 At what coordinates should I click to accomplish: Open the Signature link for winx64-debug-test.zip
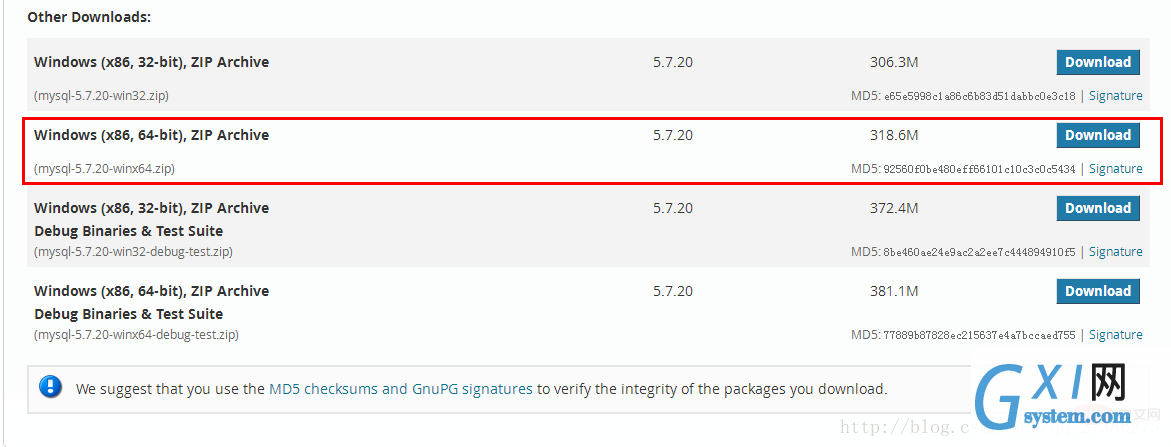click(x=1115, y=334)
